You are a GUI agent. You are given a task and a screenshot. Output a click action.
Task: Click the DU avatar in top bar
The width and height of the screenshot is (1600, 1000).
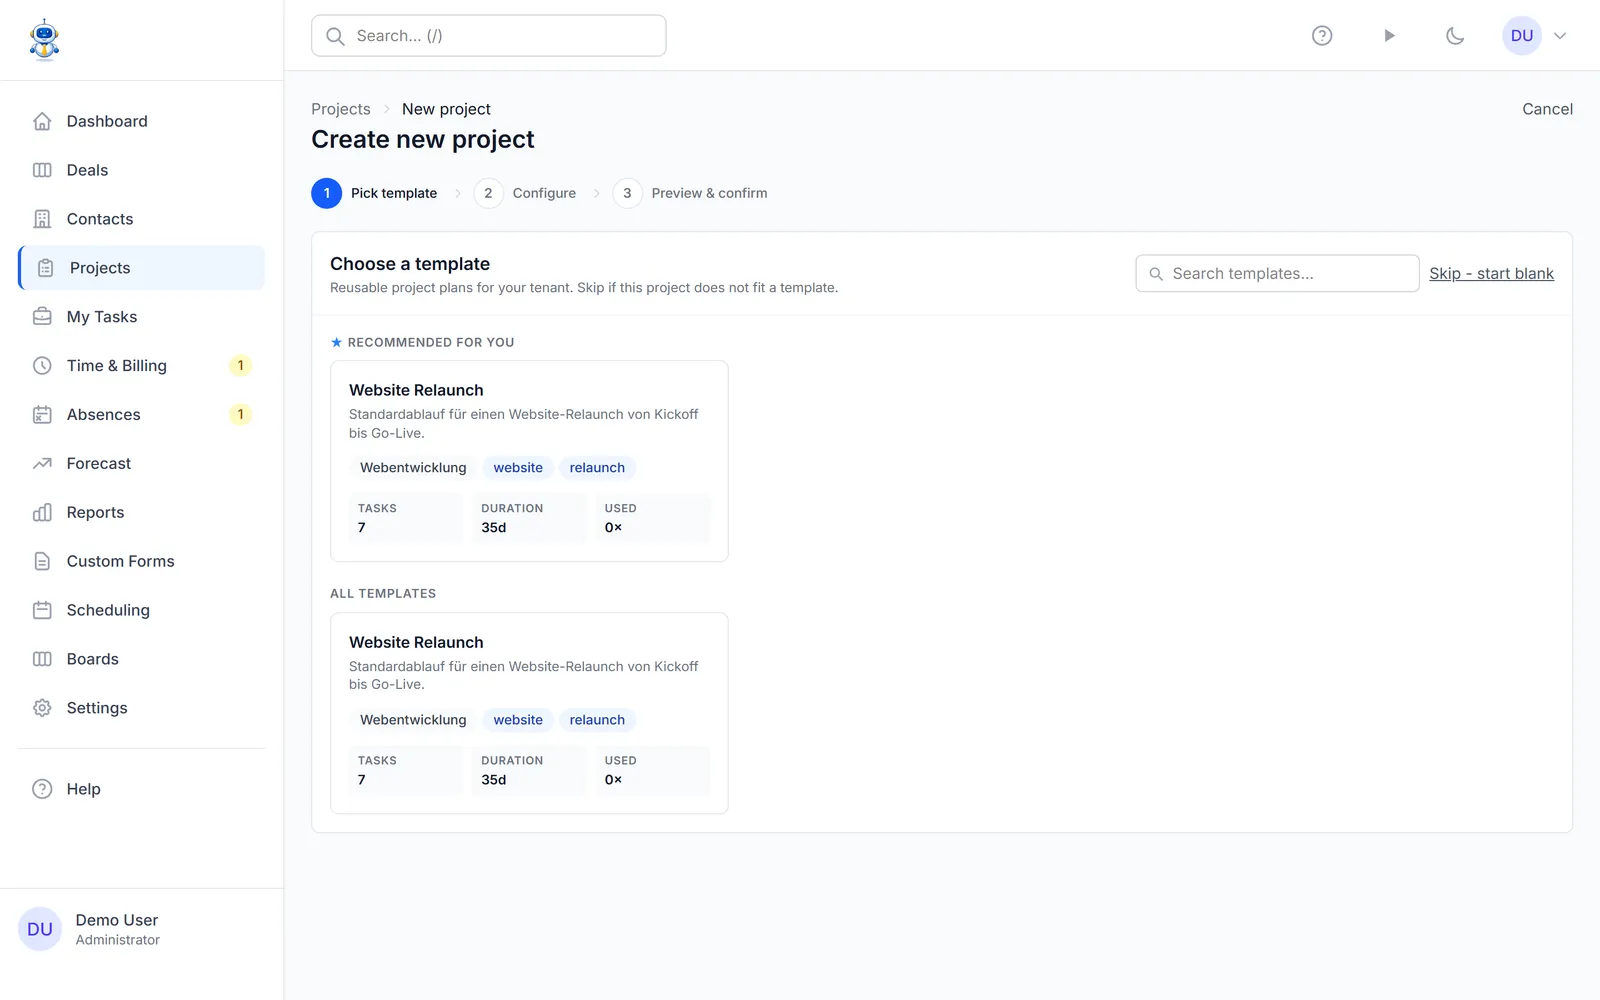(x=1522, y=36)
